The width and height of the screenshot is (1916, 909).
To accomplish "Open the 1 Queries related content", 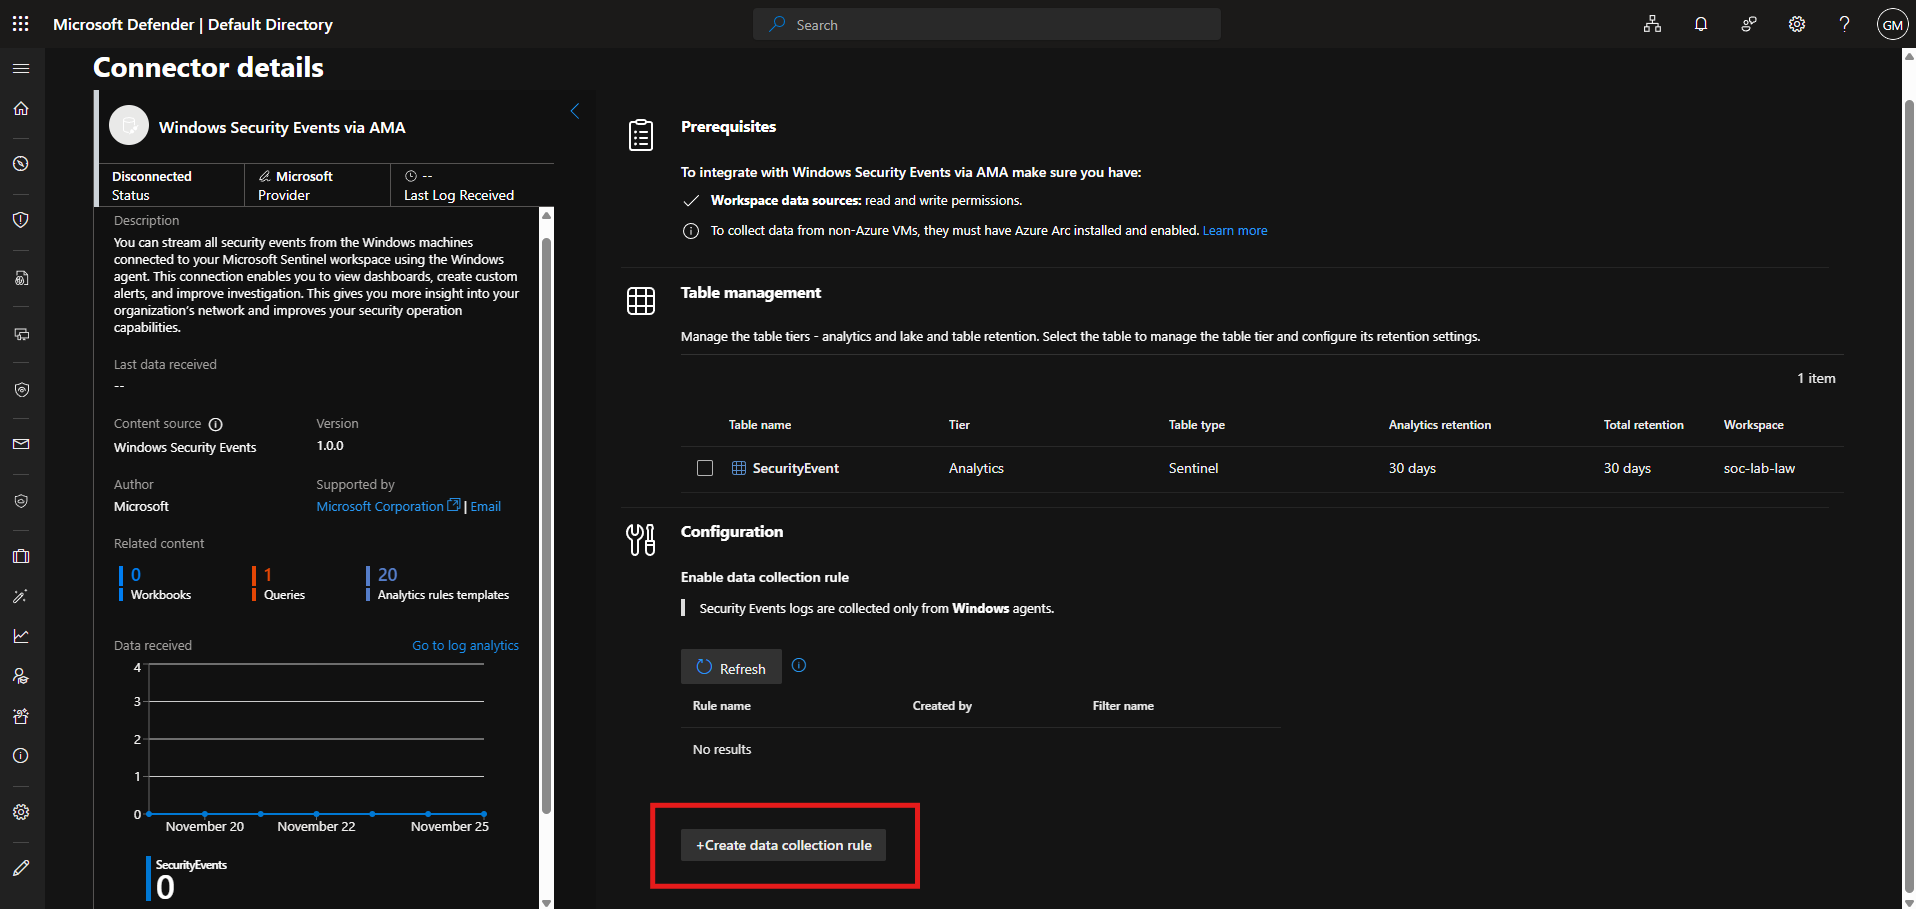I will 280,584.
